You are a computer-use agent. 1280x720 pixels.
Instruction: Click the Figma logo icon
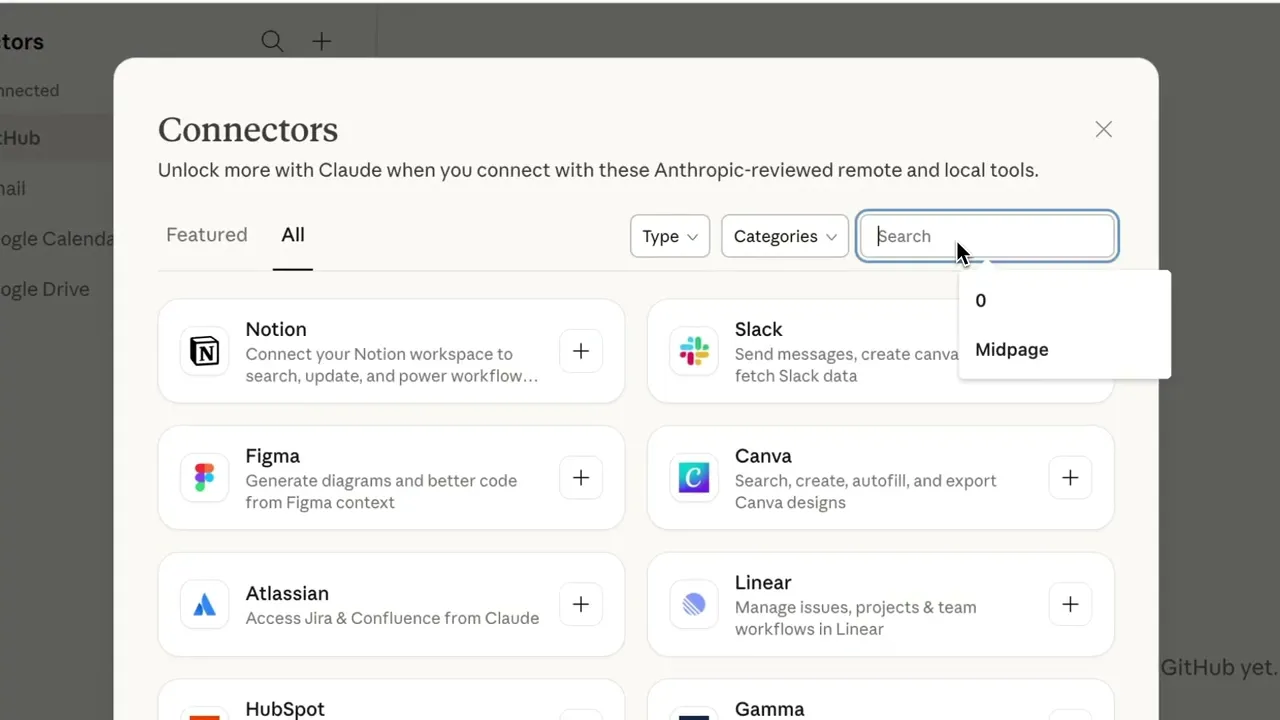pyautogui.click(x=204, y=478)
